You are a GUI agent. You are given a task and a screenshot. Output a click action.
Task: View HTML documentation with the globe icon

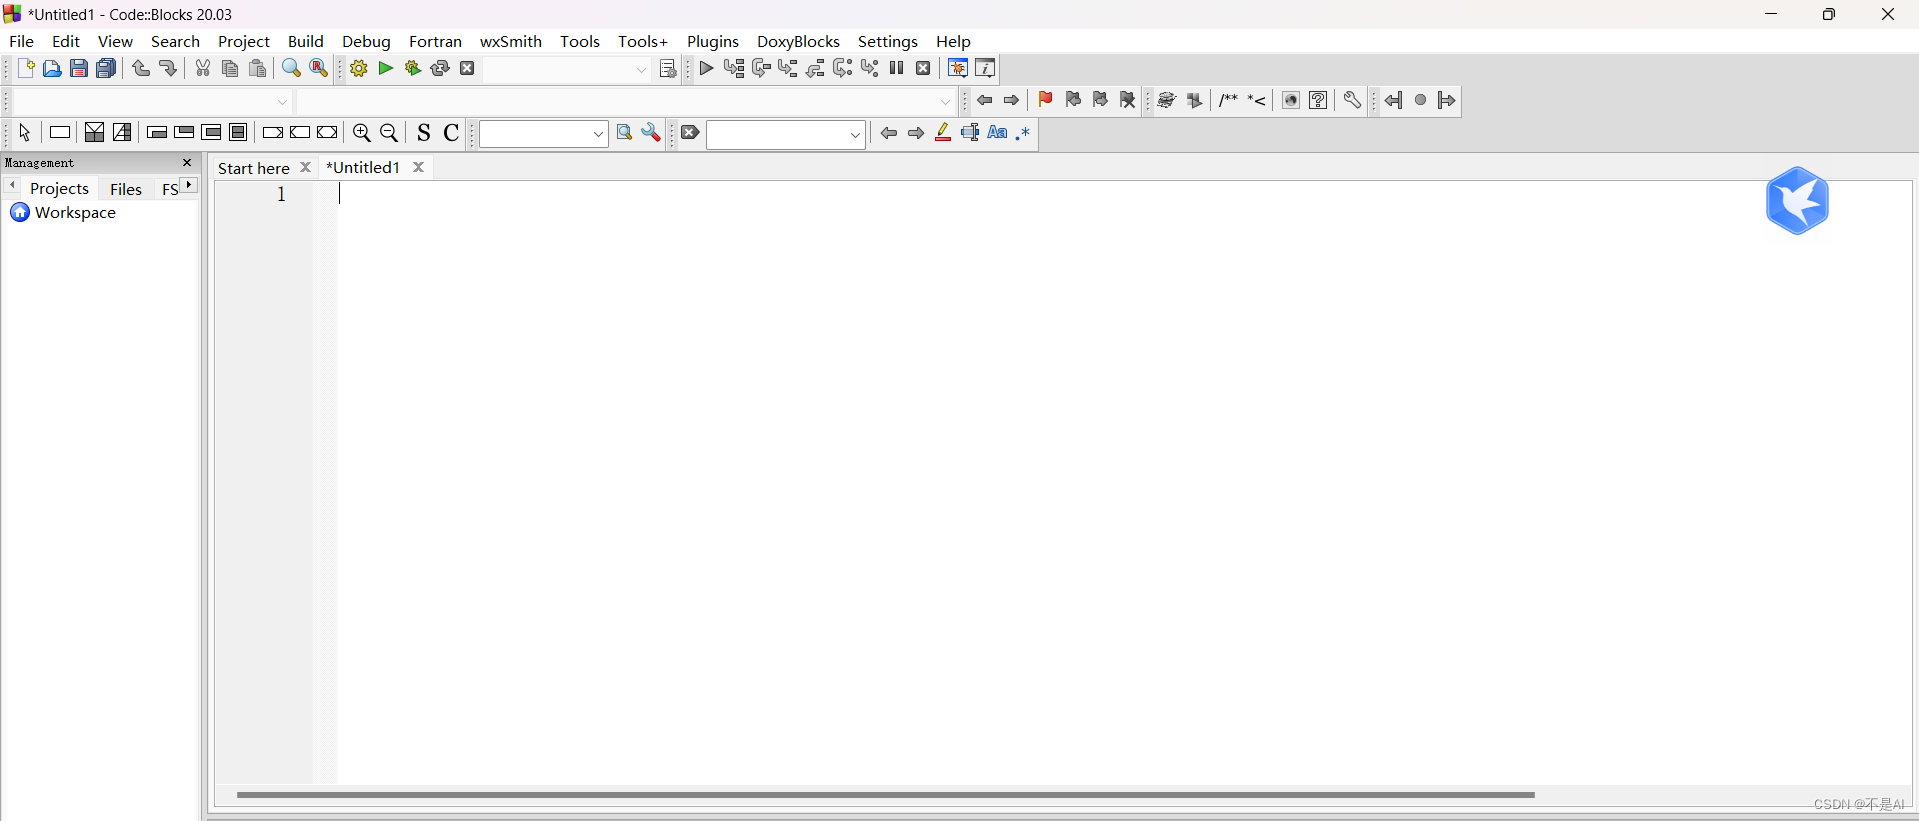[x=1291, y=101]
